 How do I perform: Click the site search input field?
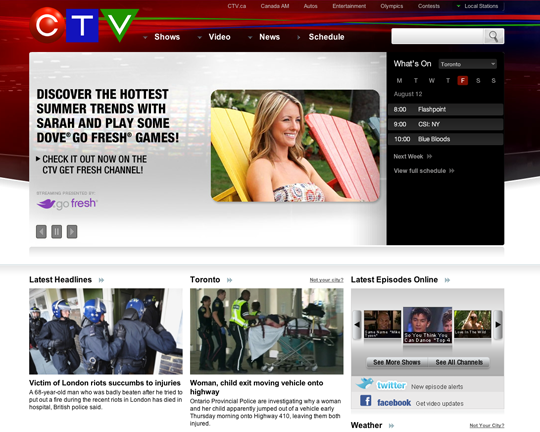pos(438,36)
